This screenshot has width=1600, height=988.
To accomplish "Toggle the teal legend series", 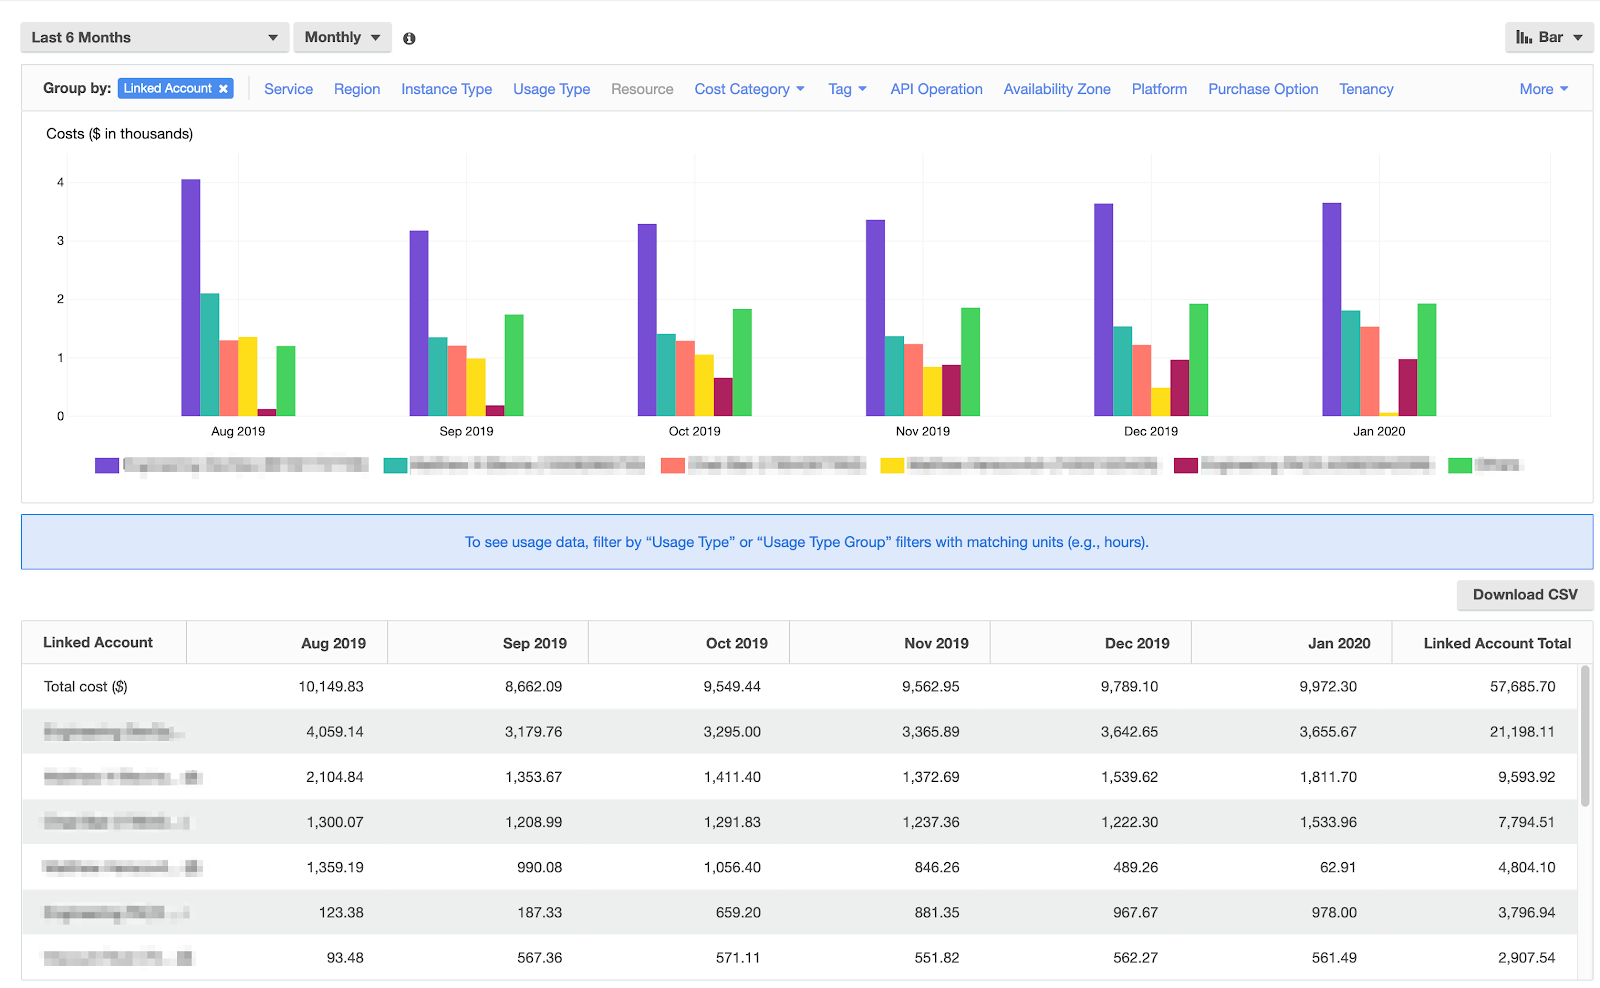I will pyautogui.click(x=395, y=465).
